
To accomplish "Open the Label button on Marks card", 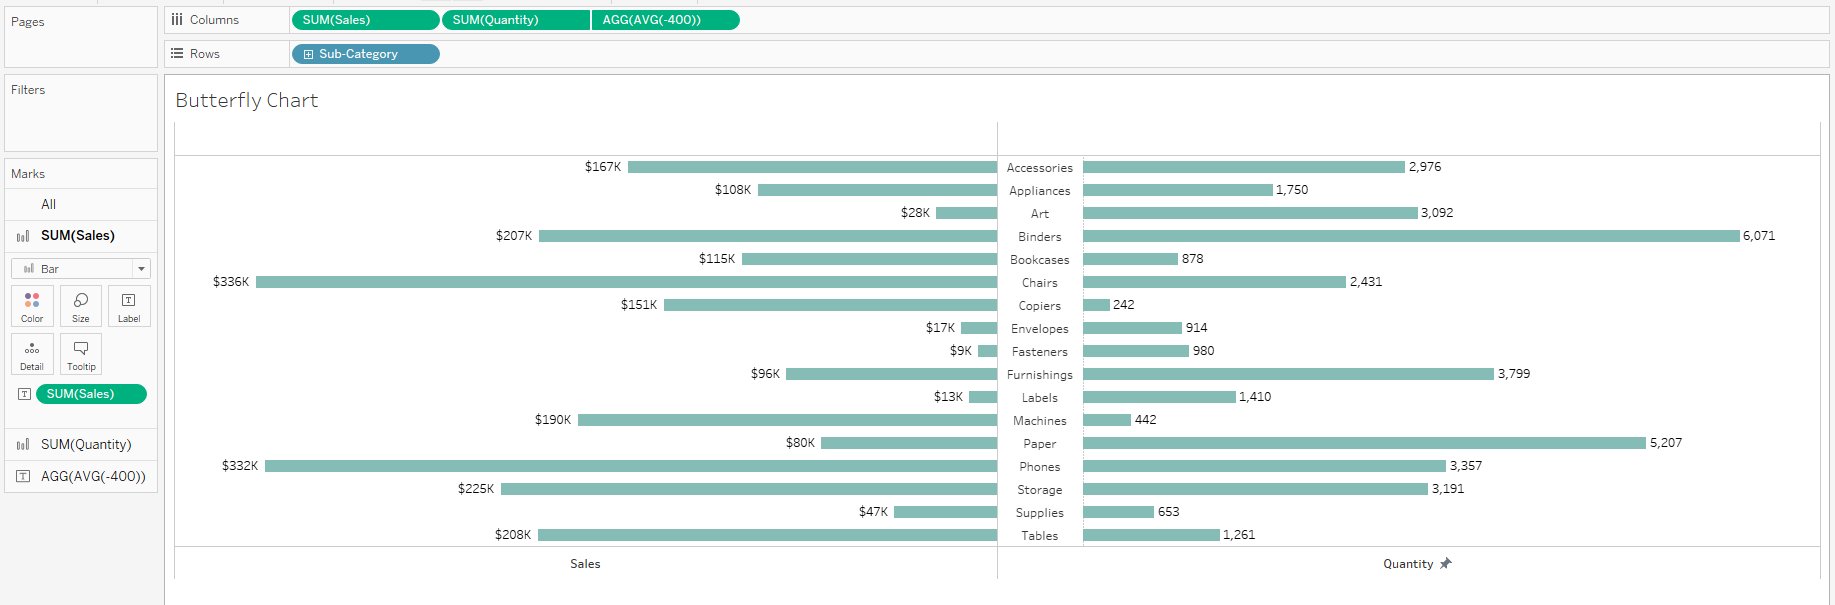I will pyautogui.click(x=129, y=305).
